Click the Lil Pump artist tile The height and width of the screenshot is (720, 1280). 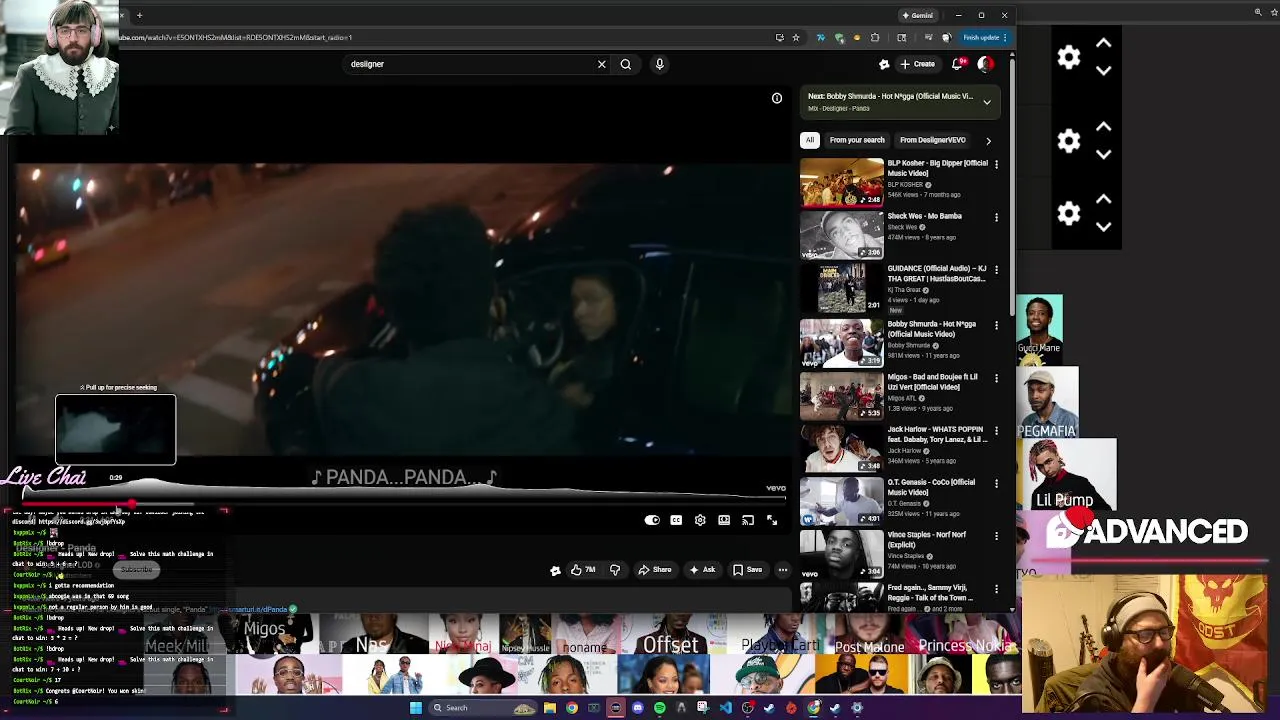pyautogui.click(x=1066, y=474)
